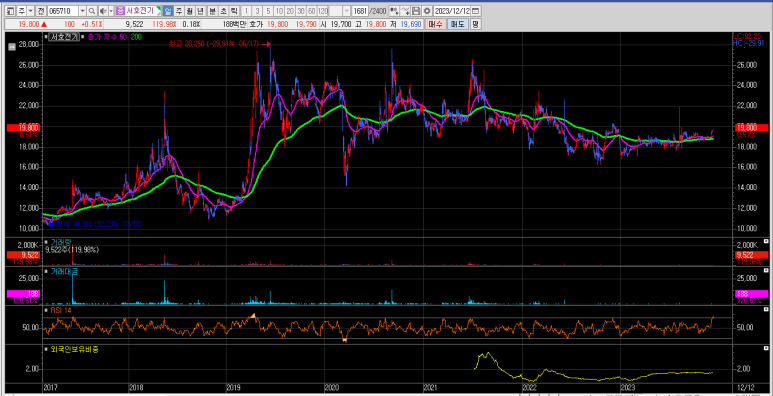Expand the empty interval dropdown after 120
Viewport: 773px width, 396px height.
(x=346, y=11)
